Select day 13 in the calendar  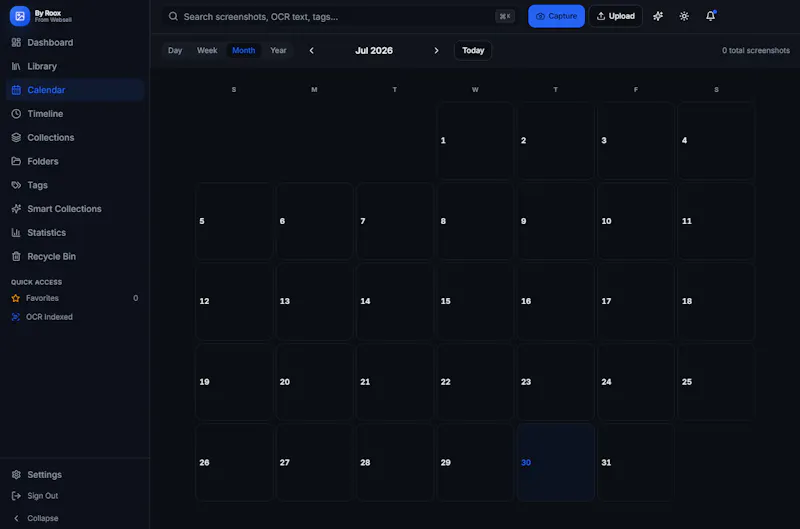314,301
